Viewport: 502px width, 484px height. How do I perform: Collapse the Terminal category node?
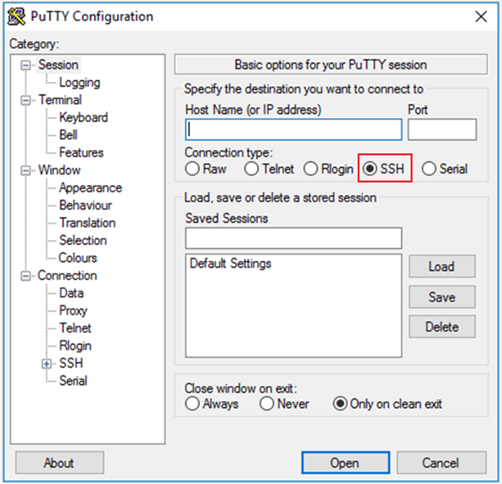pos(26,100)
